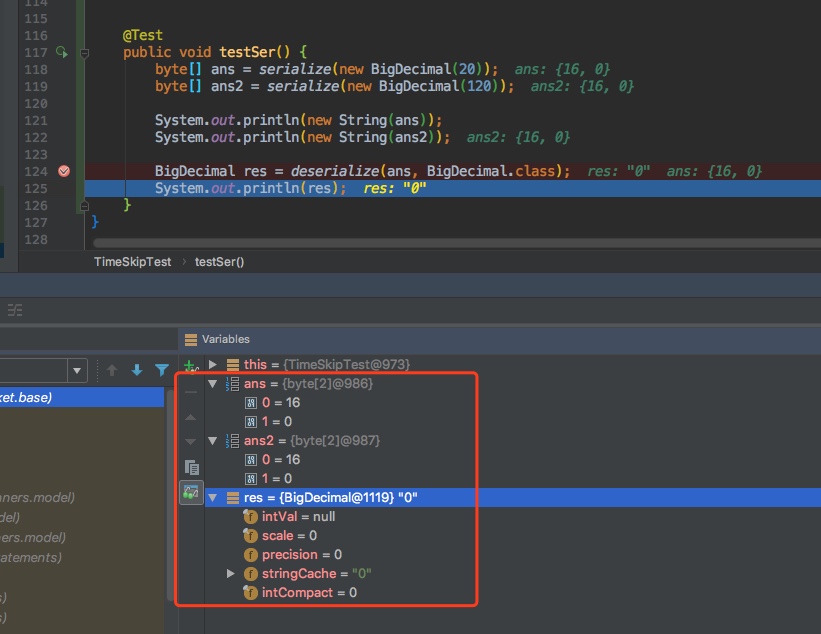Image resolution: width=821 pixels, height=634 pixels.
Task: Select the intCompact field row
Action: 309,593
